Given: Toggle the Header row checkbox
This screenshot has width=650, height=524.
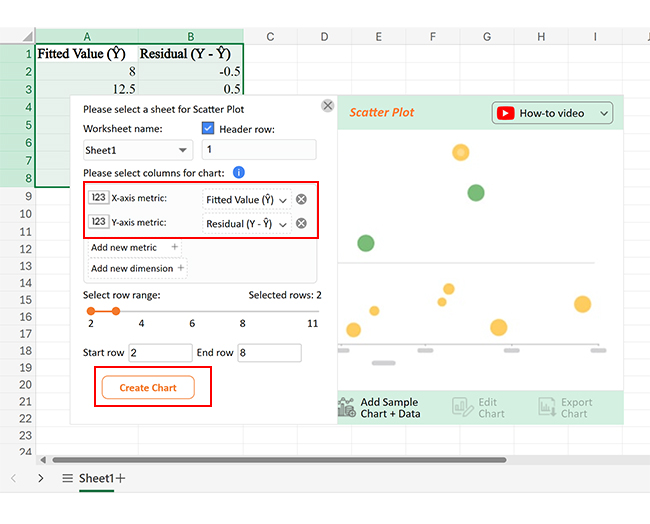Looking at the screenshot, I should tap(208, 129).
